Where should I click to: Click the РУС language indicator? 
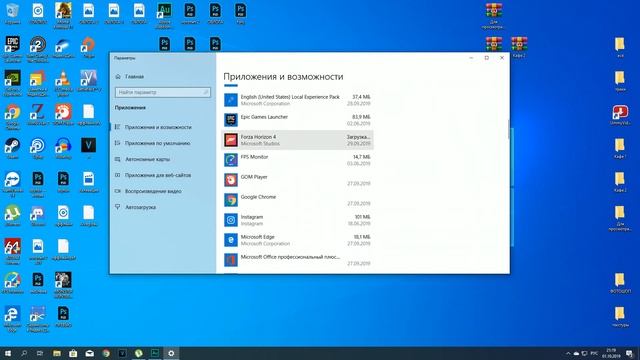(594, 353)
